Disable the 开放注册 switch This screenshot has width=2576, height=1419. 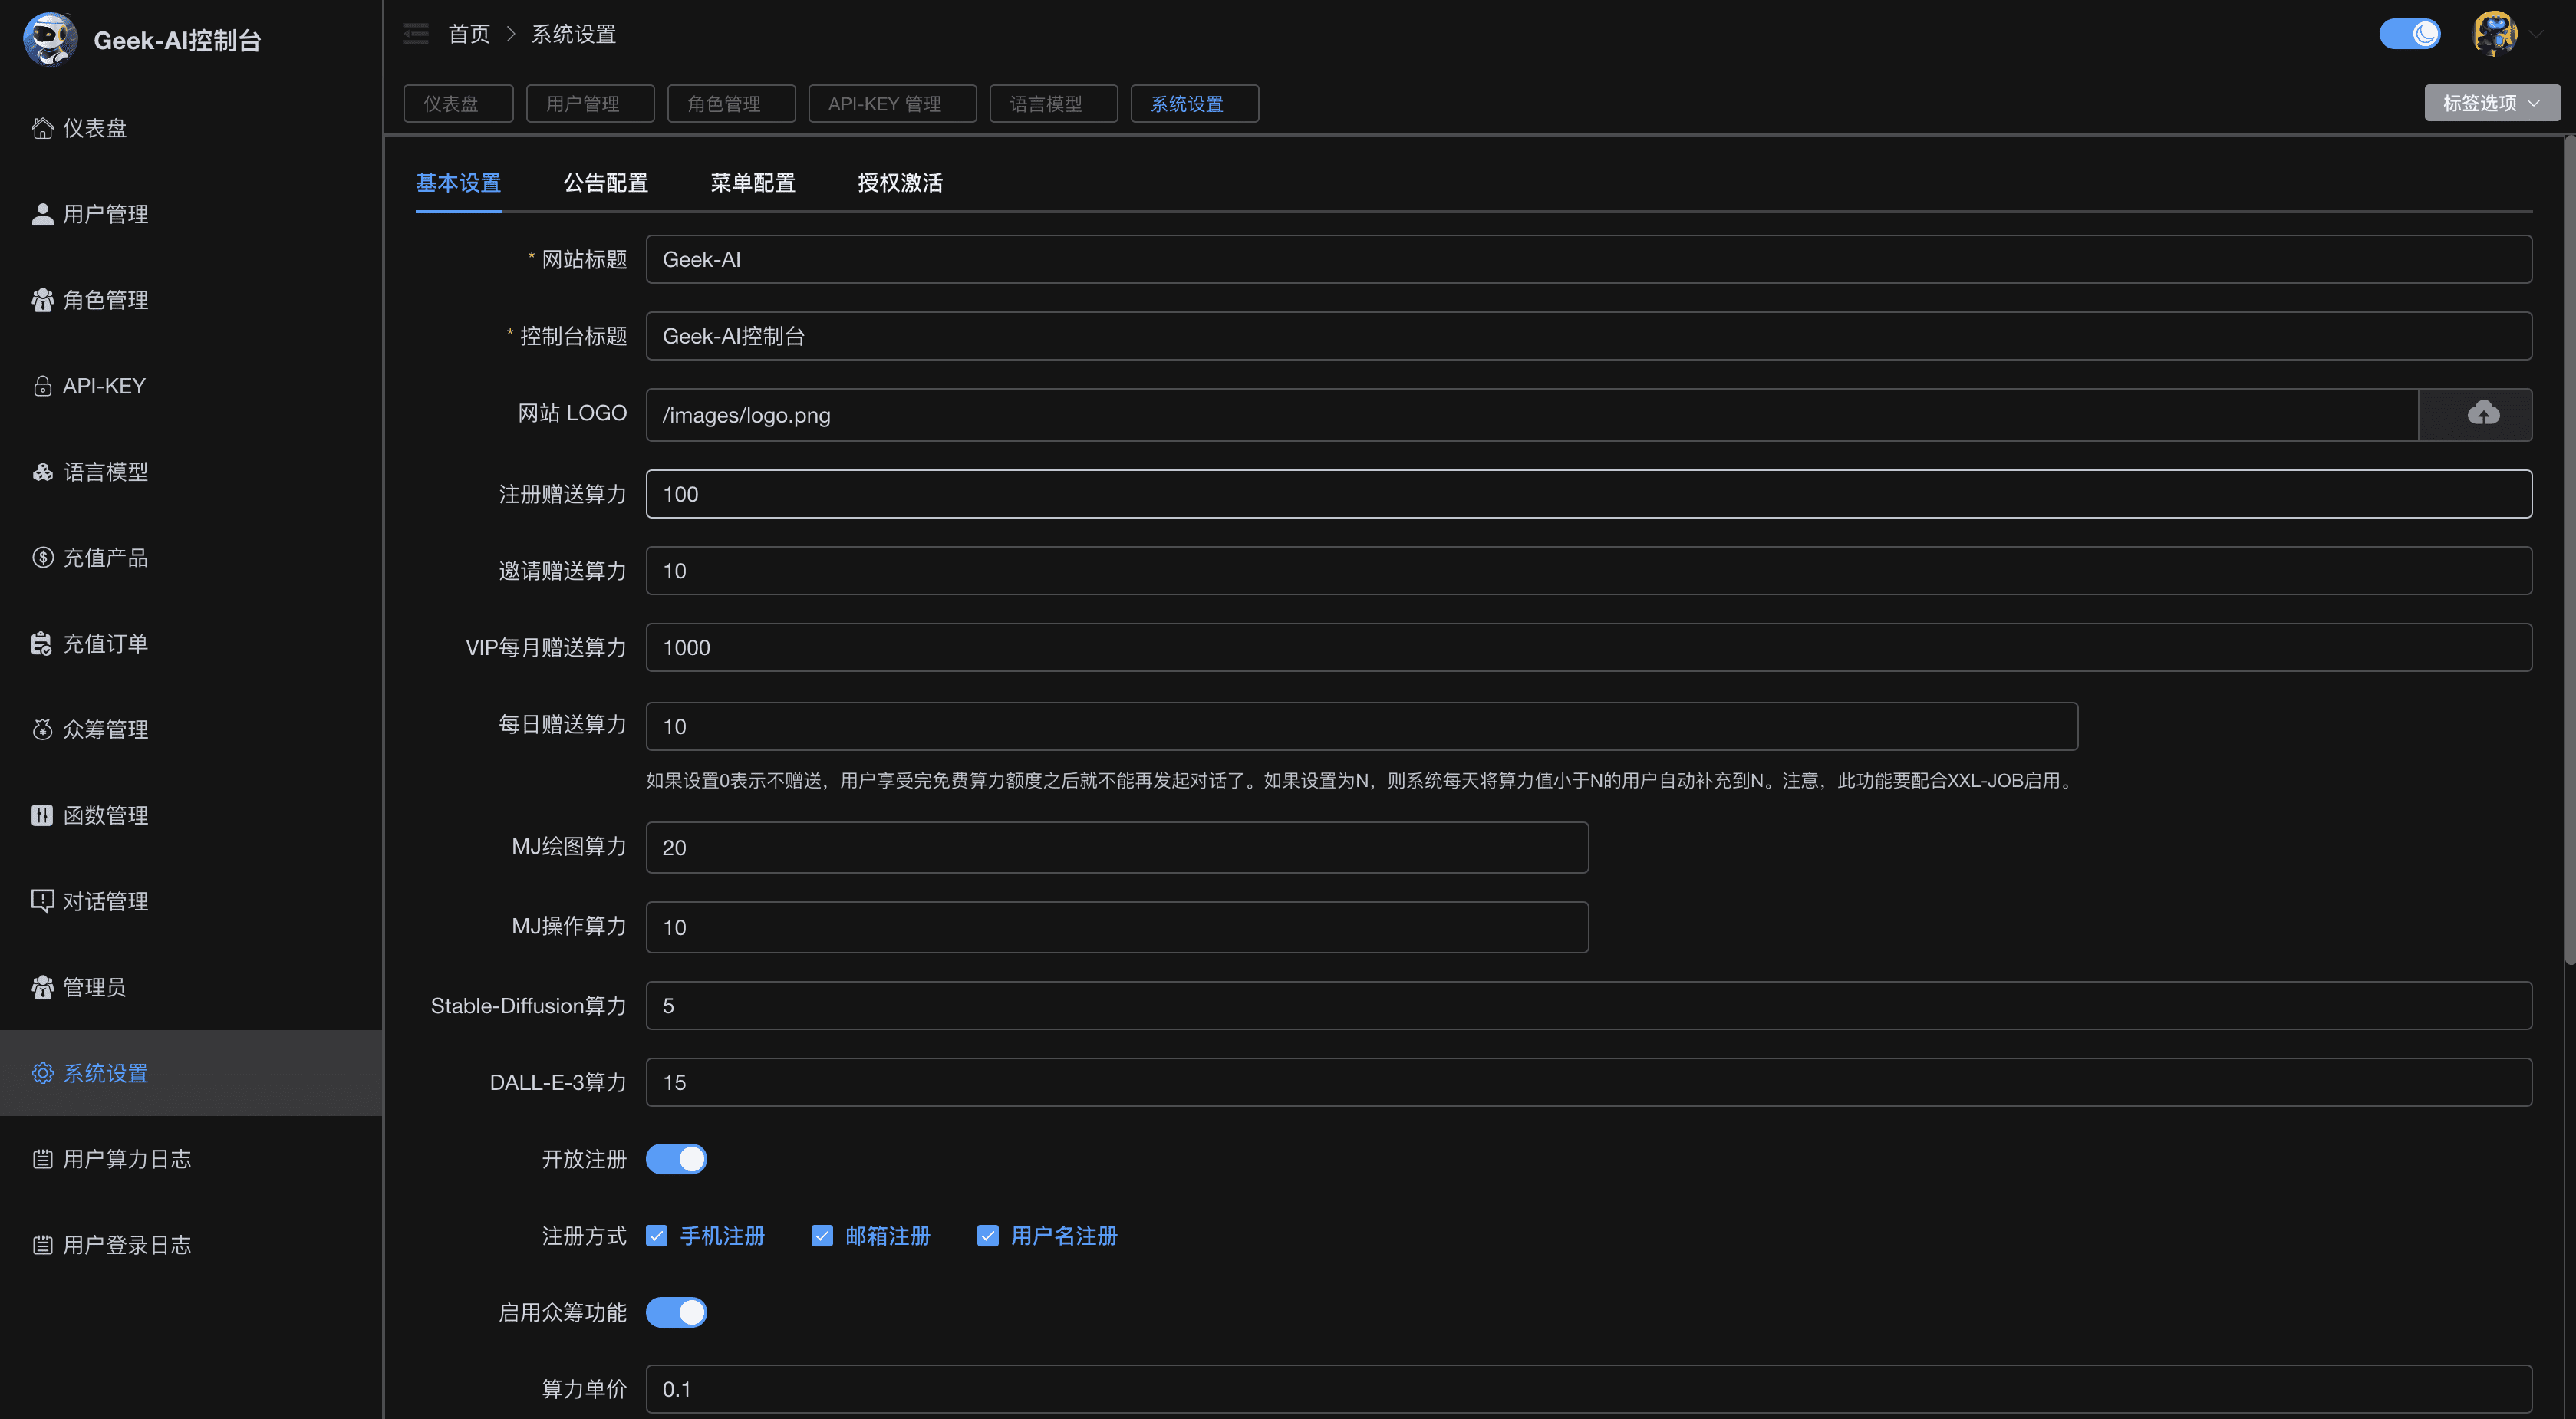676,1159
